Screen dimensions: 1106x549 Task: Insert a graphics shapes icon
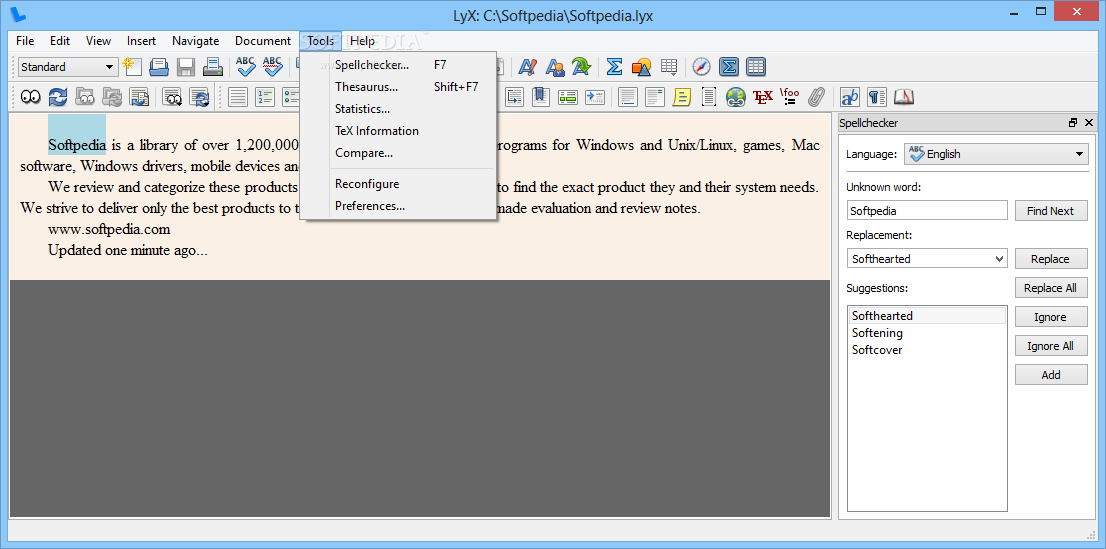pyautogui.click(x=641, y=67)
